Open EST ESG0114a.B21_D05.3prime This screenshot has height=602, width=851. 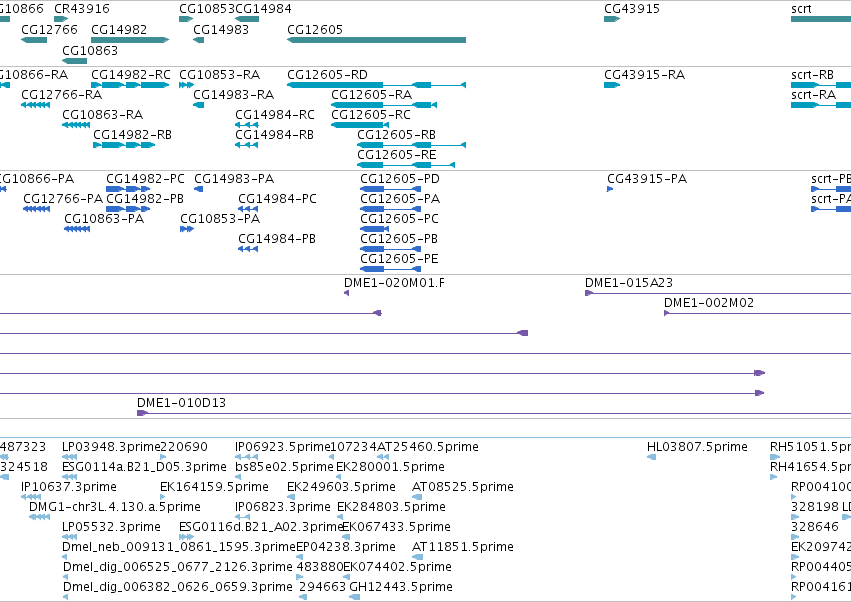(x=144, y=467)
